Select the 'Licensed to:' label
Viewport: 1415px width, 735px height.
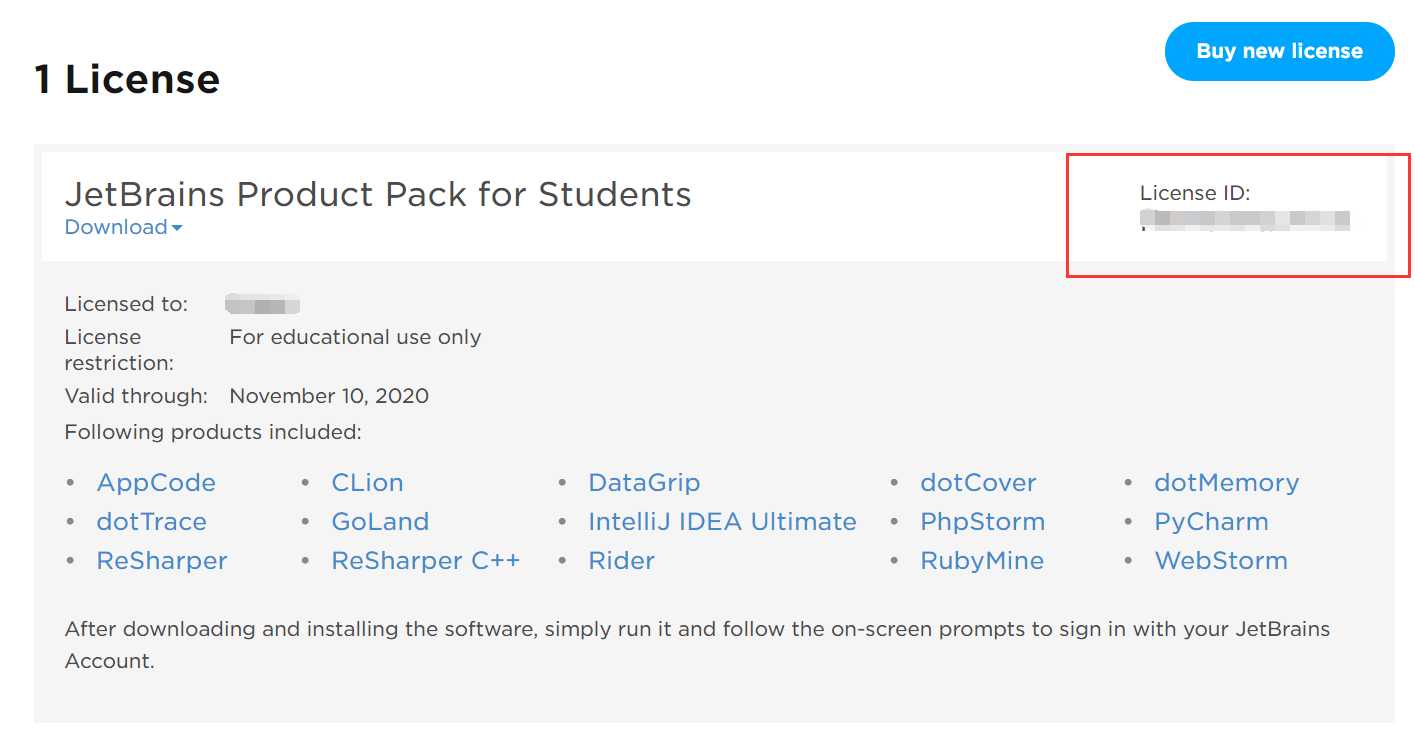[126, 304]
